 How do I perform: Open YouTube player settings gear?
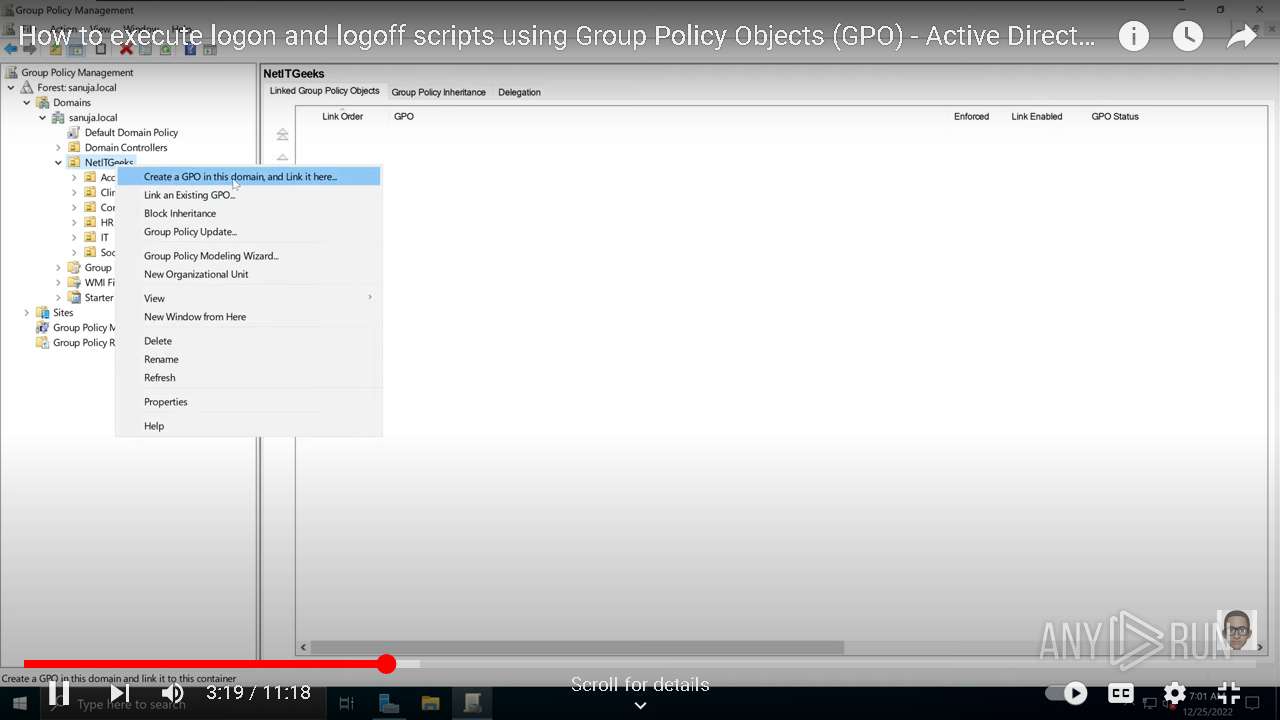[x=1175, y=693]
